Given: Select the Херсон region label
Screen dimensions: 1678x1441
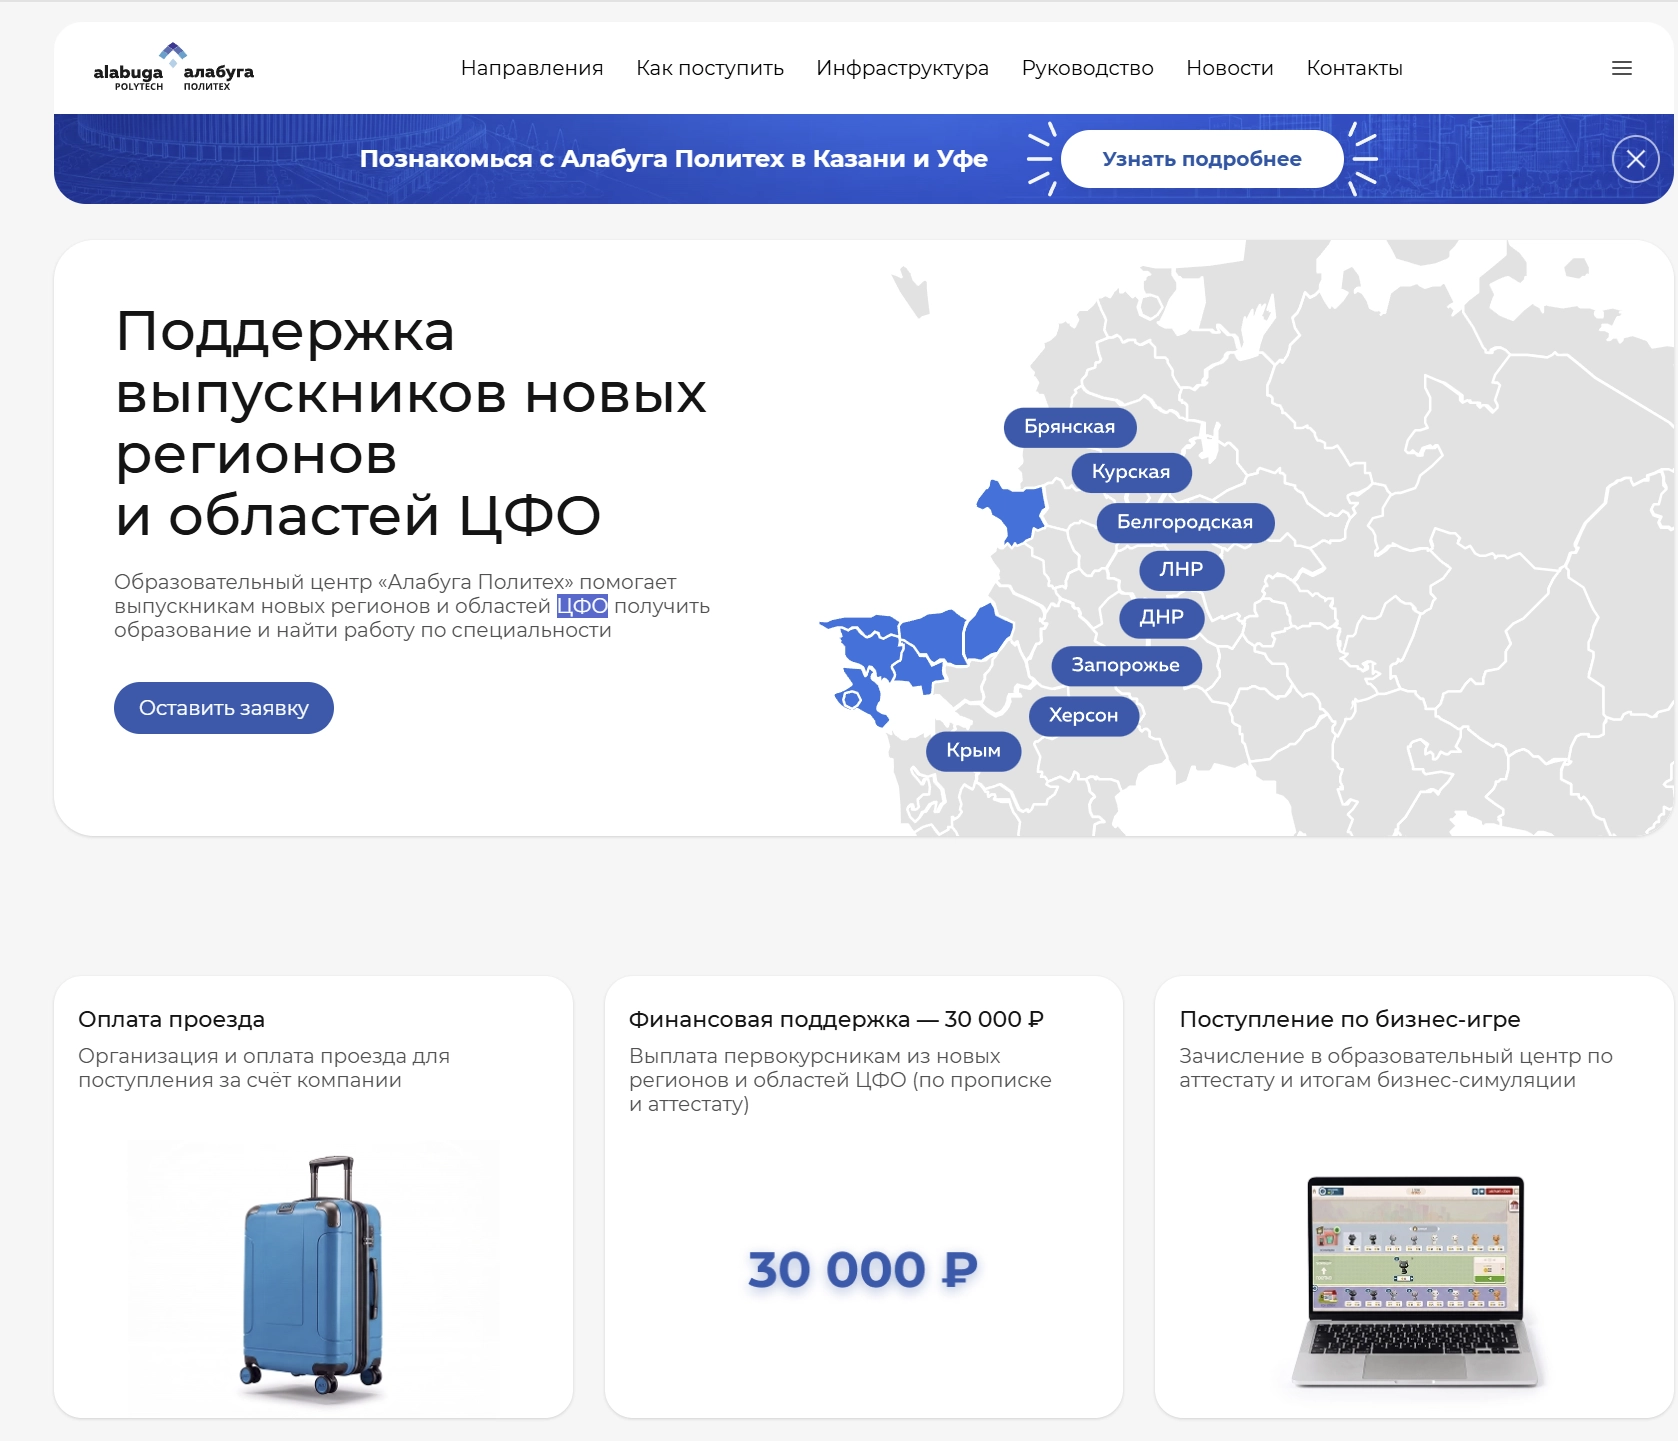Looking at the screenshot, I should click(1084, 715).
